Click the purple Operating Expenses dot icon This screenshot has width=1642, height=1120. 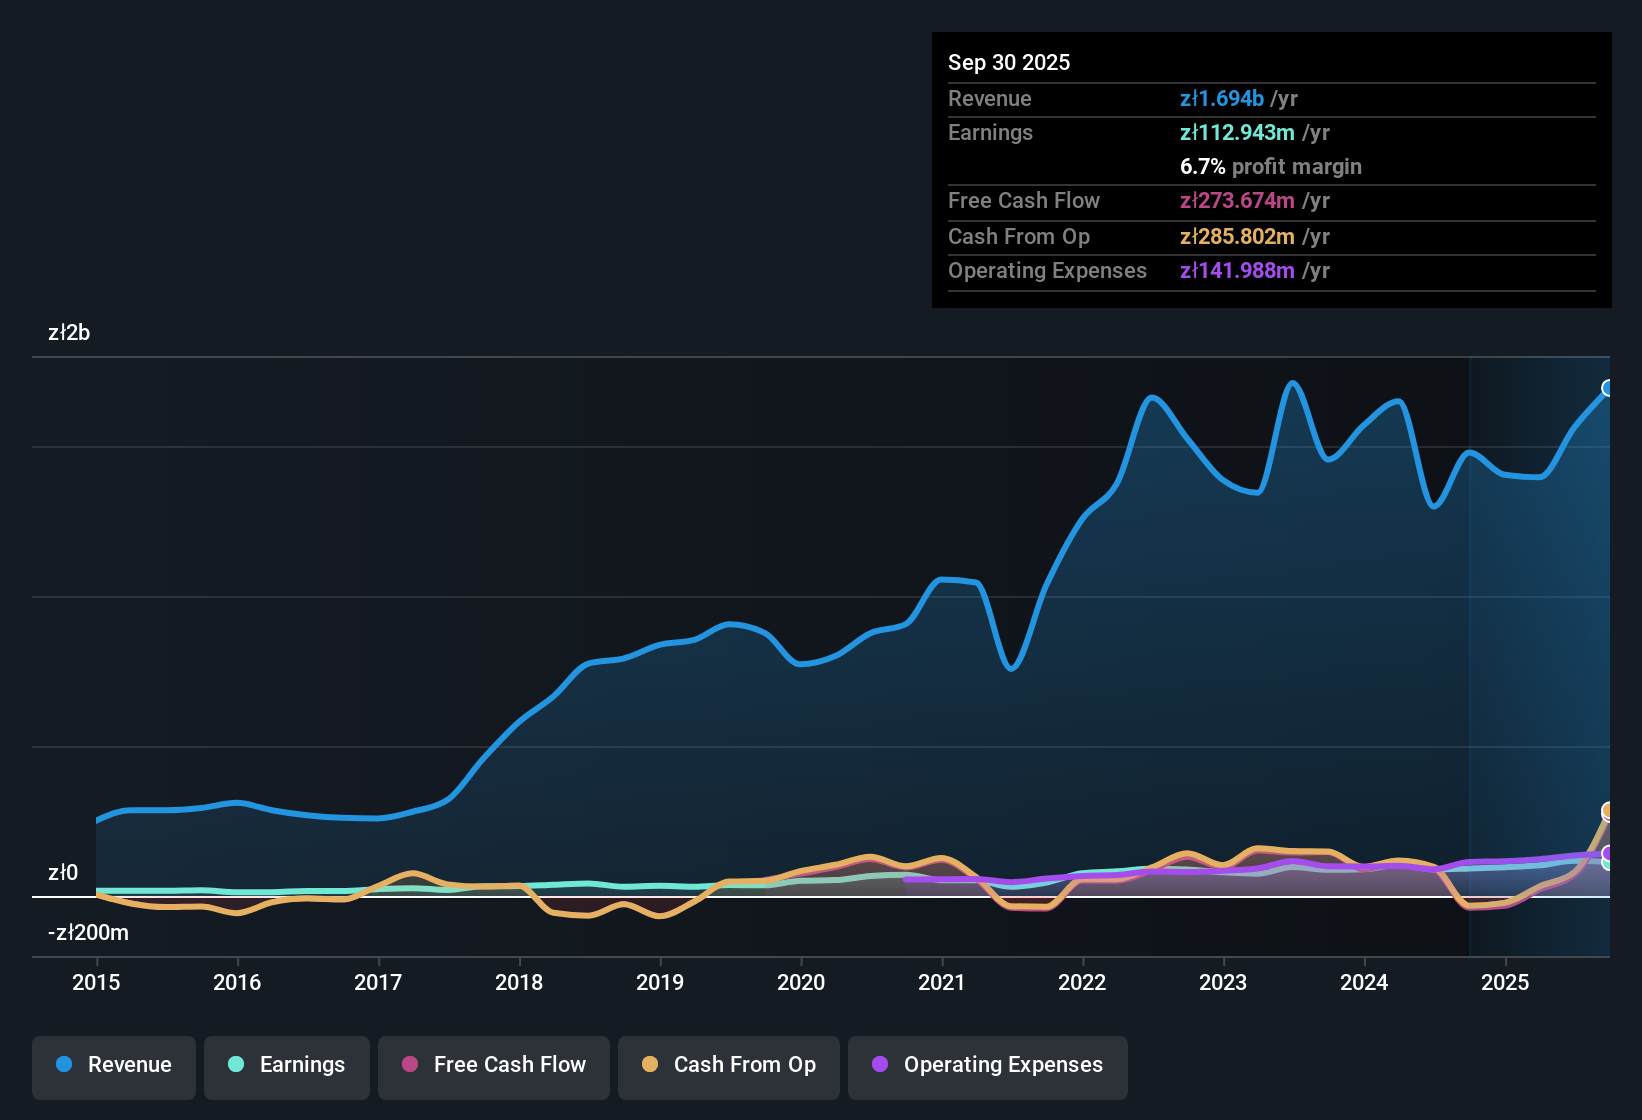tap(879, 1066)
